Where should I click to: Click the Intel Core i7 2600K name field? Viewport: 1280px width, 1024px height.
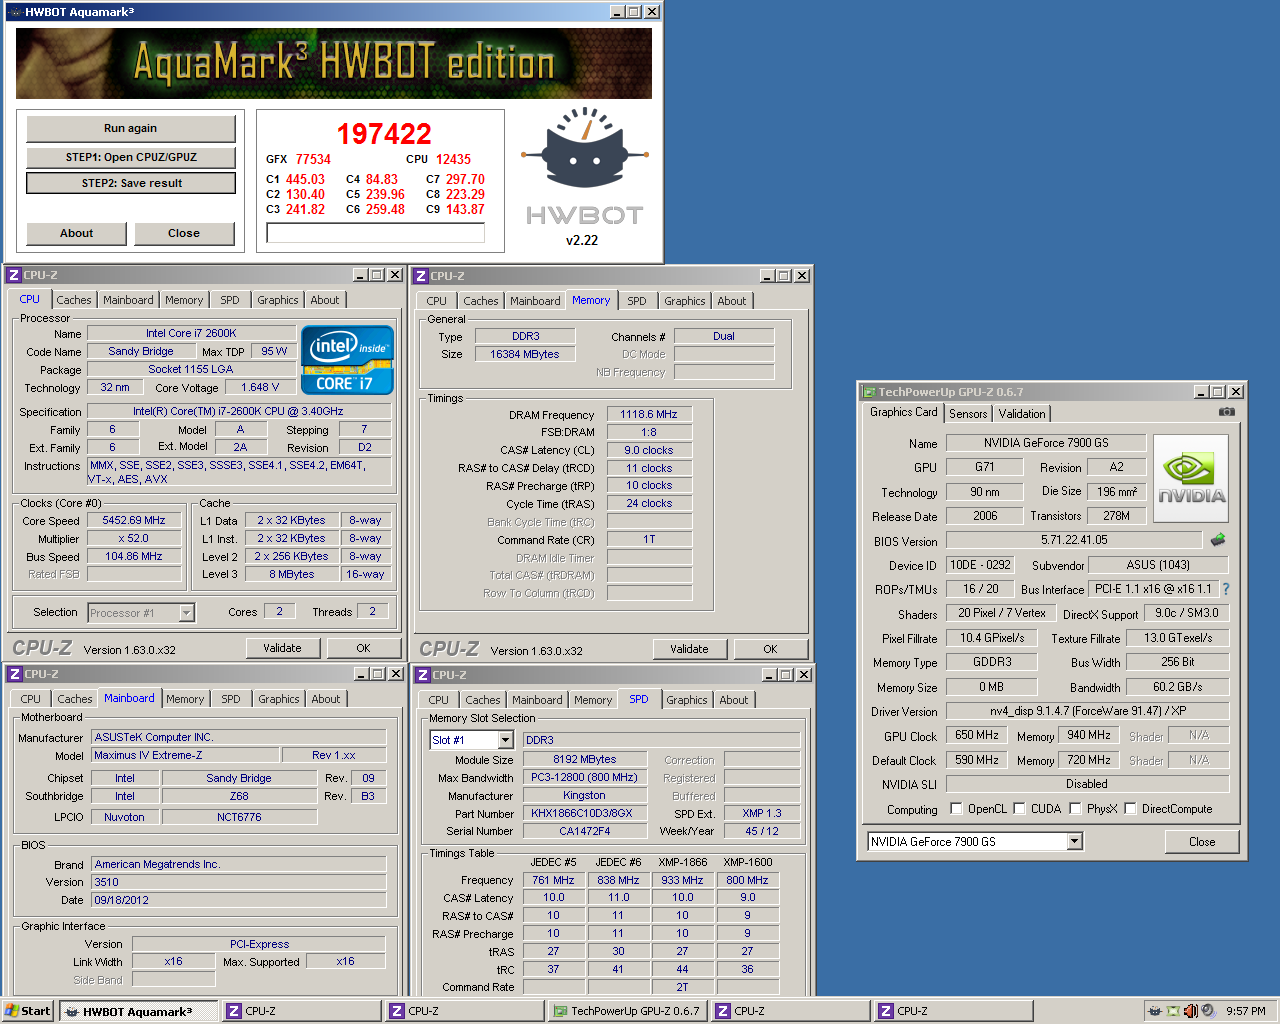(x=191, y=333)
